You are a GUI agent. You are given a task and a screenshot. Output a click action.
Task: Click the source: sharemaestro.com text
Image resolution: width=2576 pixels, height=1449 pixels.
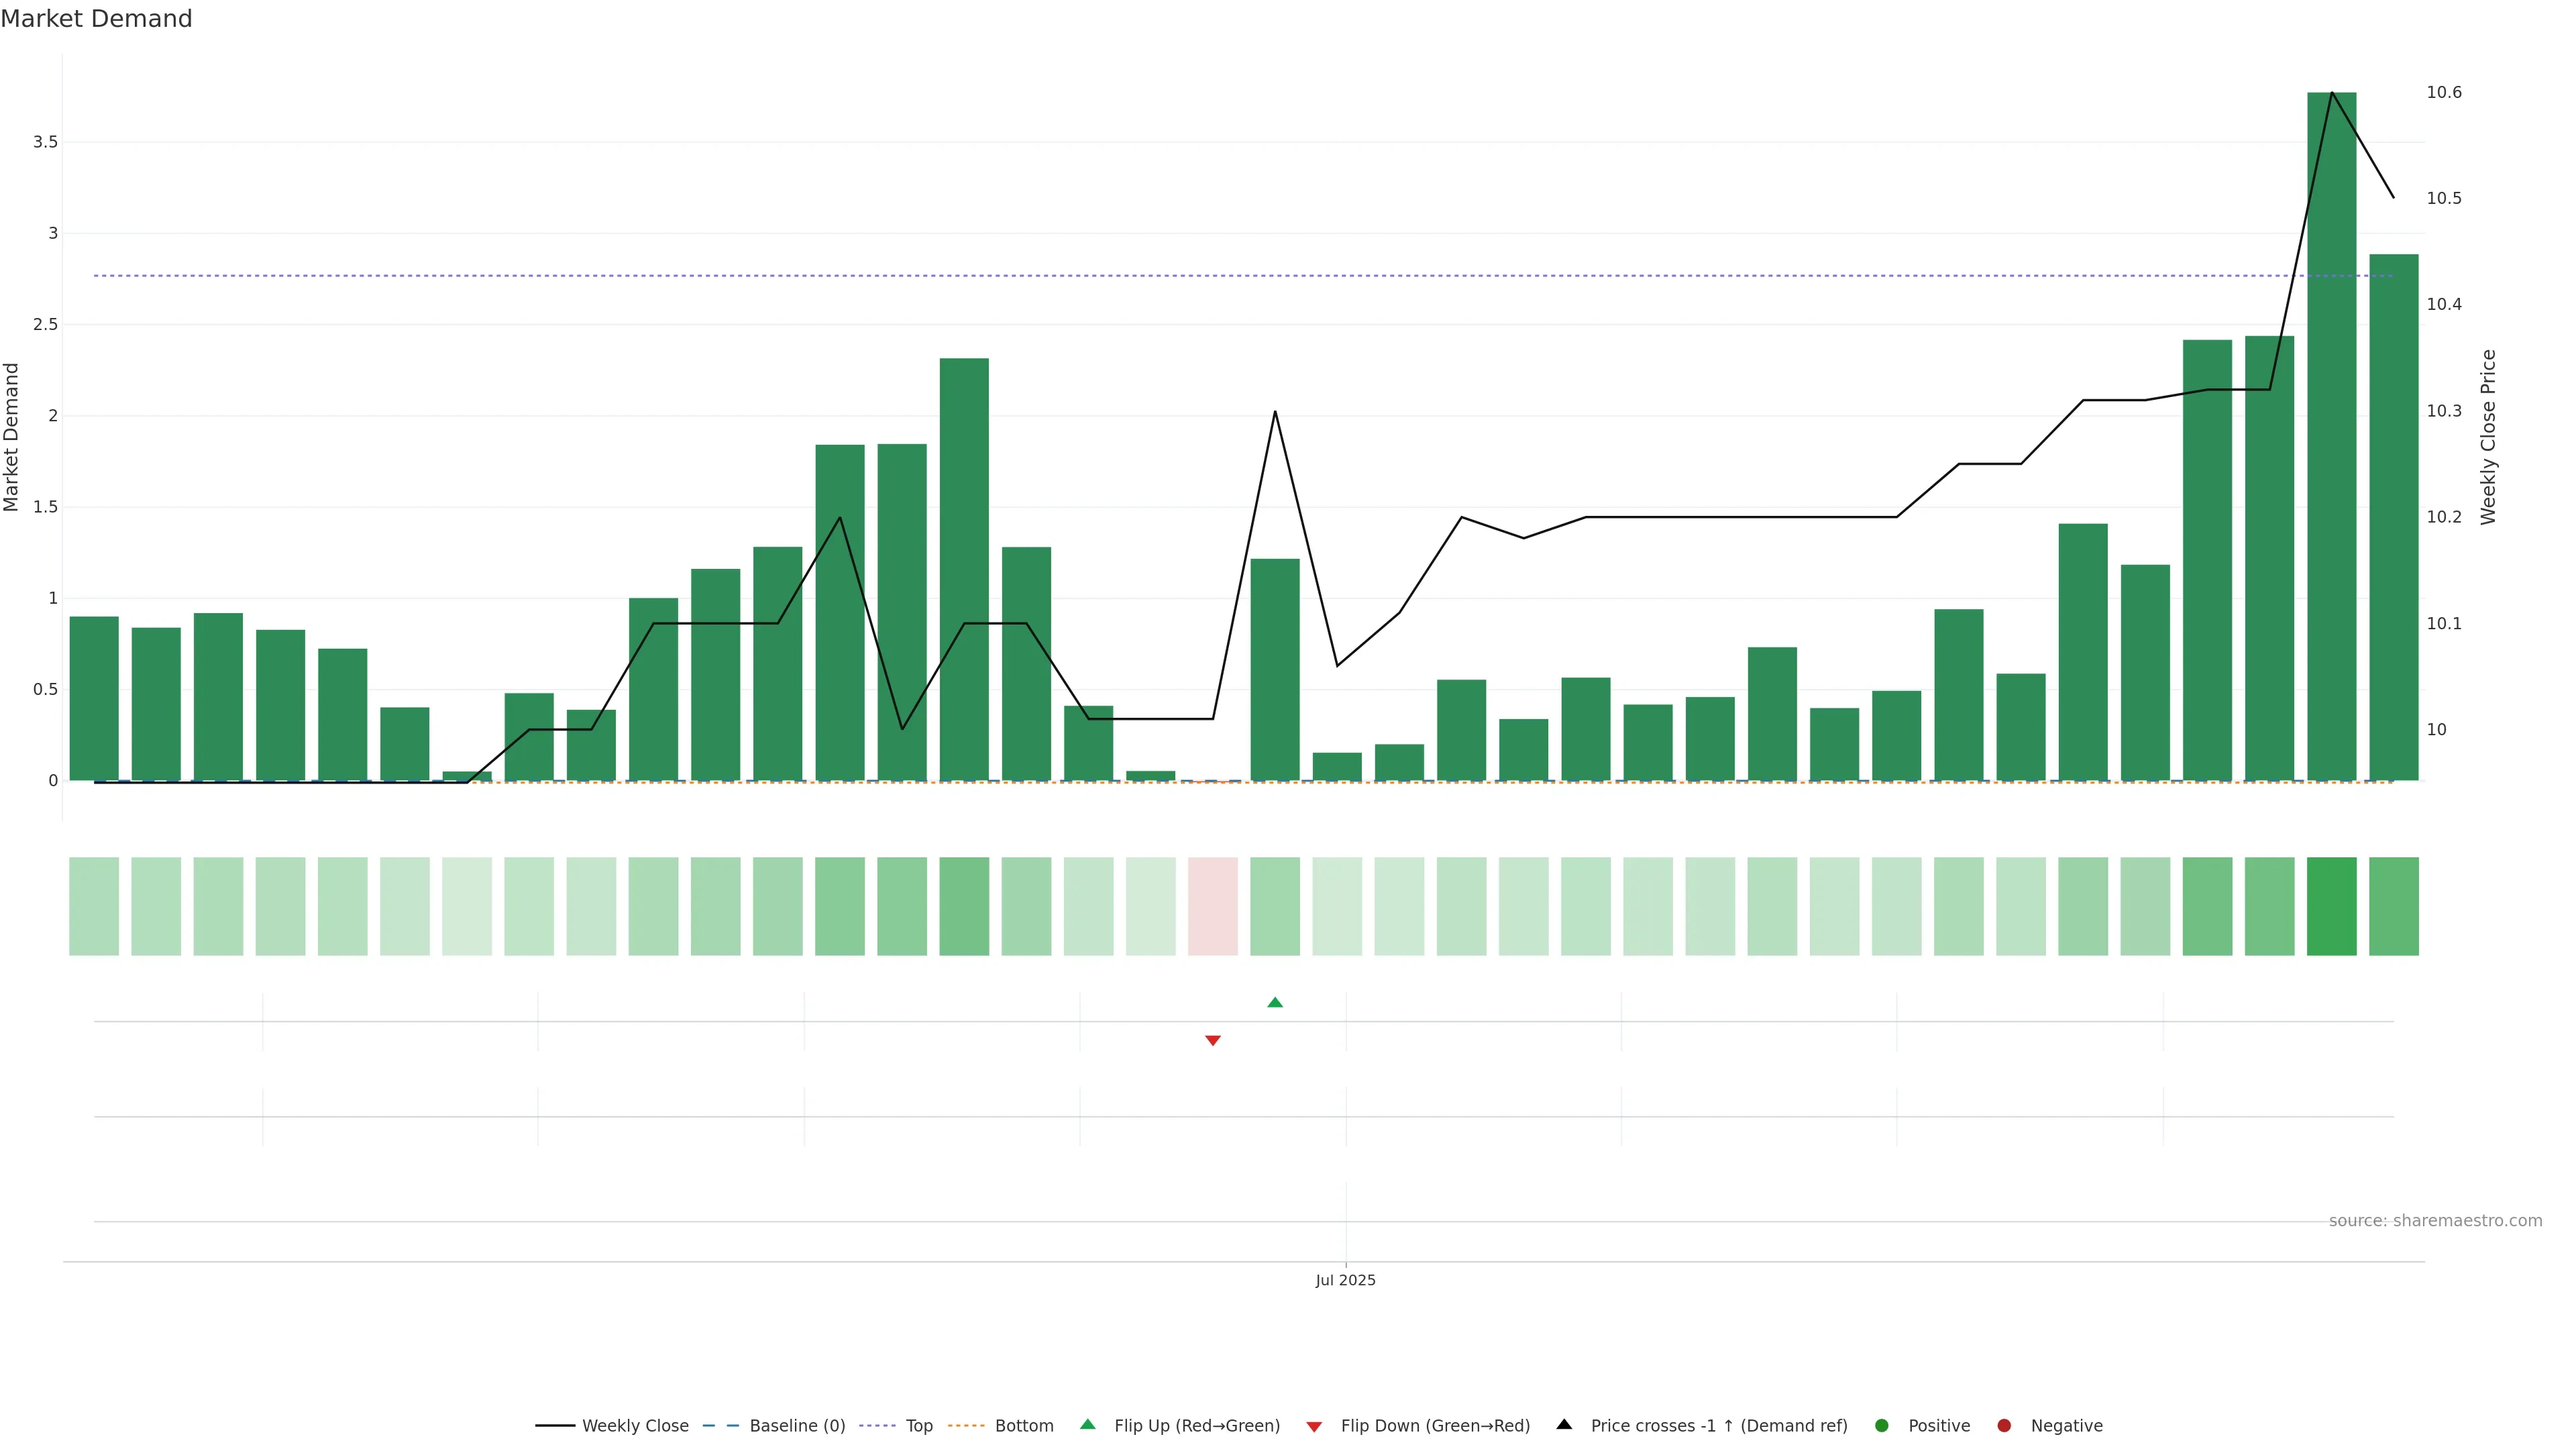point(2435,1221)
